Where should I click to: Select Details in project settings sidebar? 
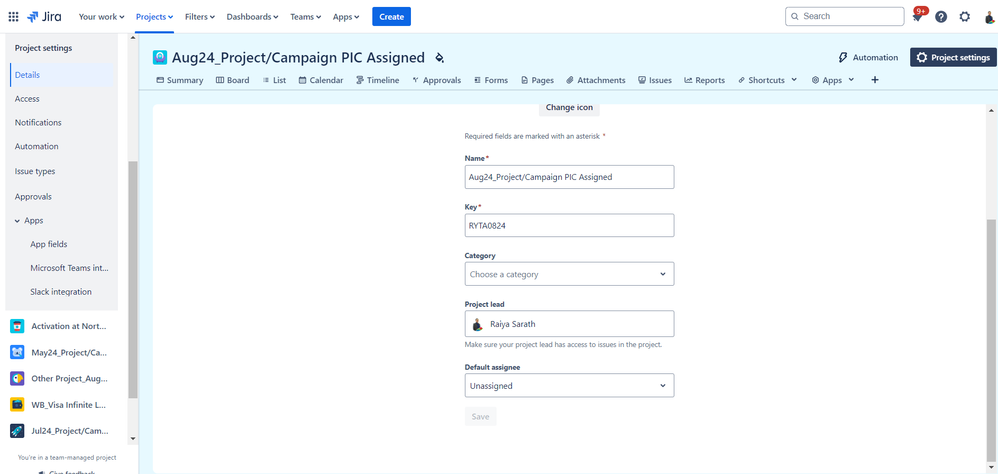pyautogui.click(x=62, y=75)
